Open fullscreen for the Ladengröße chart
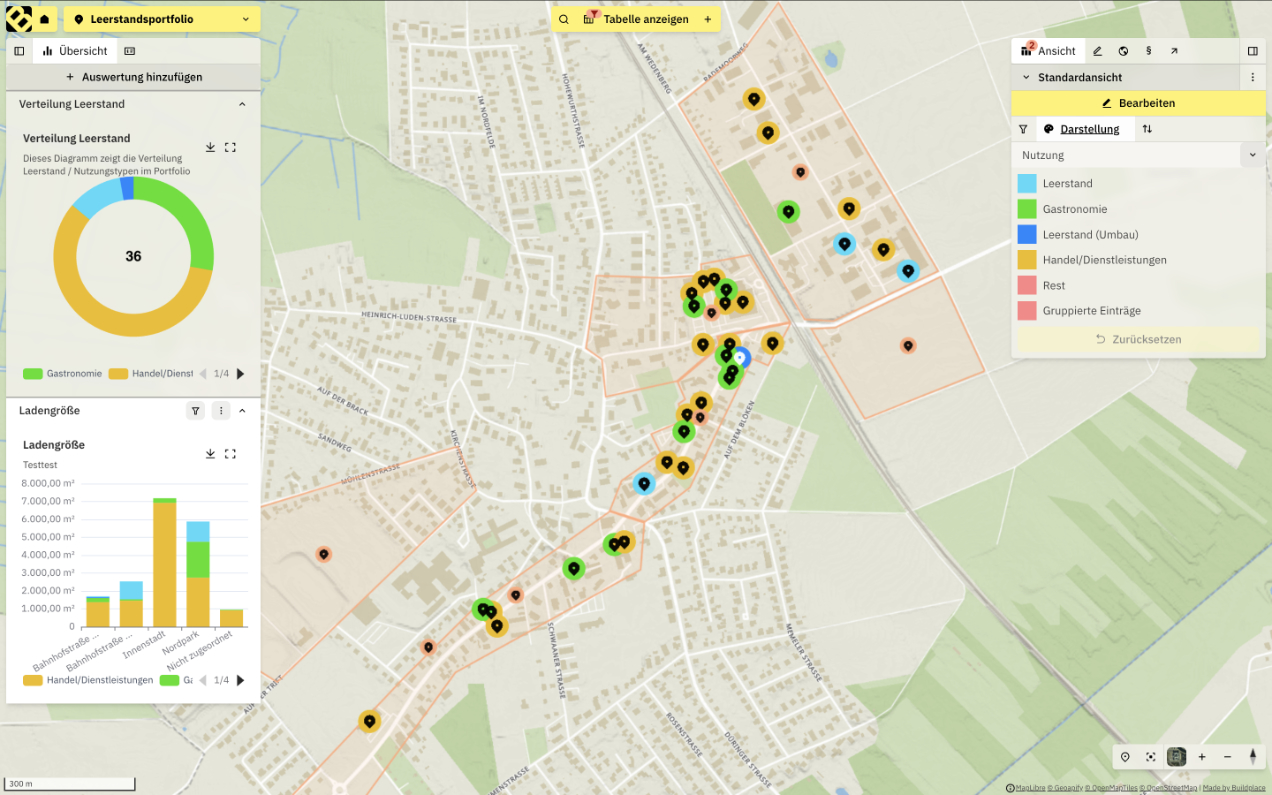Screen dimensions: 1272x795 click(x=230, y=453)
